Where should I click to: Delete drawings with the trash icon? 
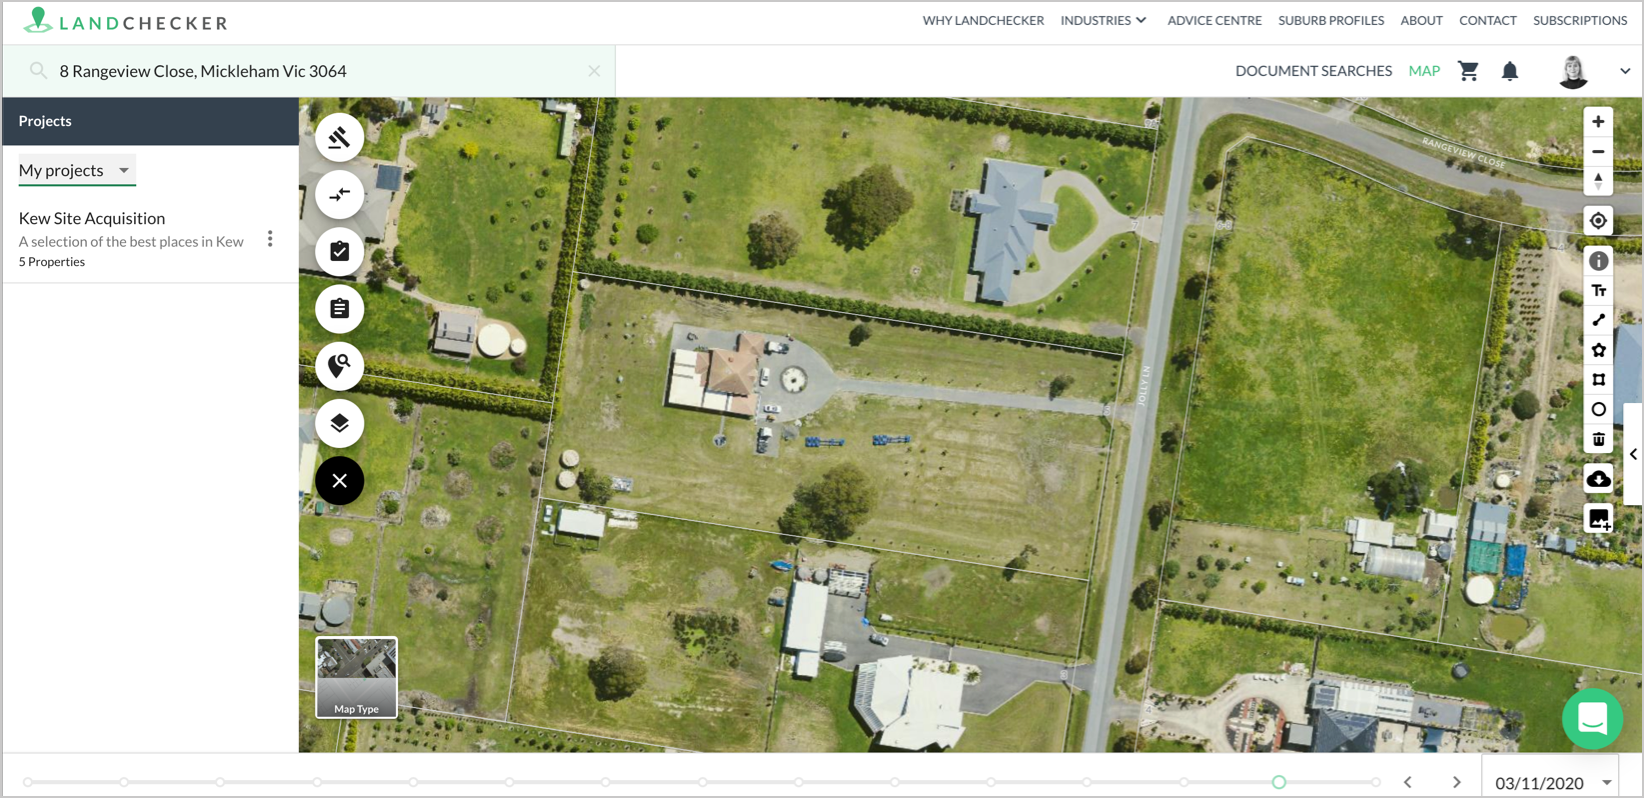click(1598, 439)
